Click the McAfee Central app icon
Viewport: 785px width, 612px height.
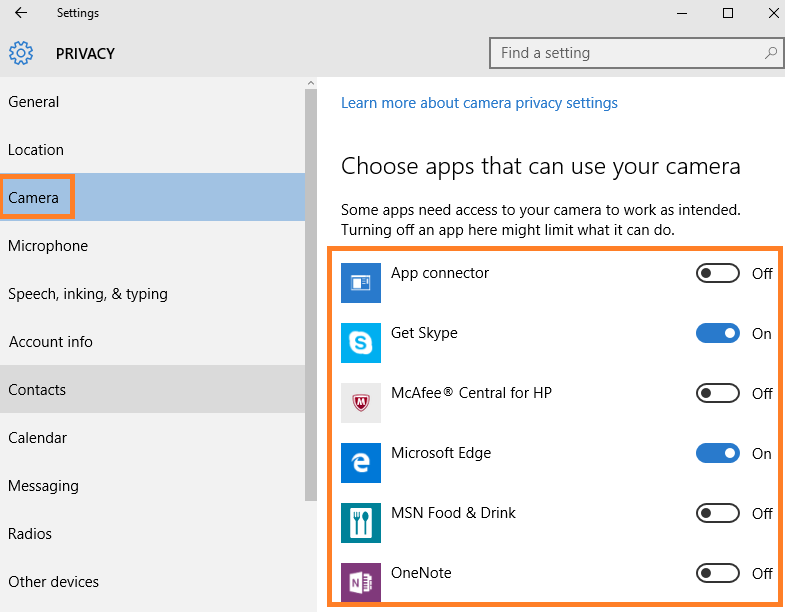click(x=360, y=403)
